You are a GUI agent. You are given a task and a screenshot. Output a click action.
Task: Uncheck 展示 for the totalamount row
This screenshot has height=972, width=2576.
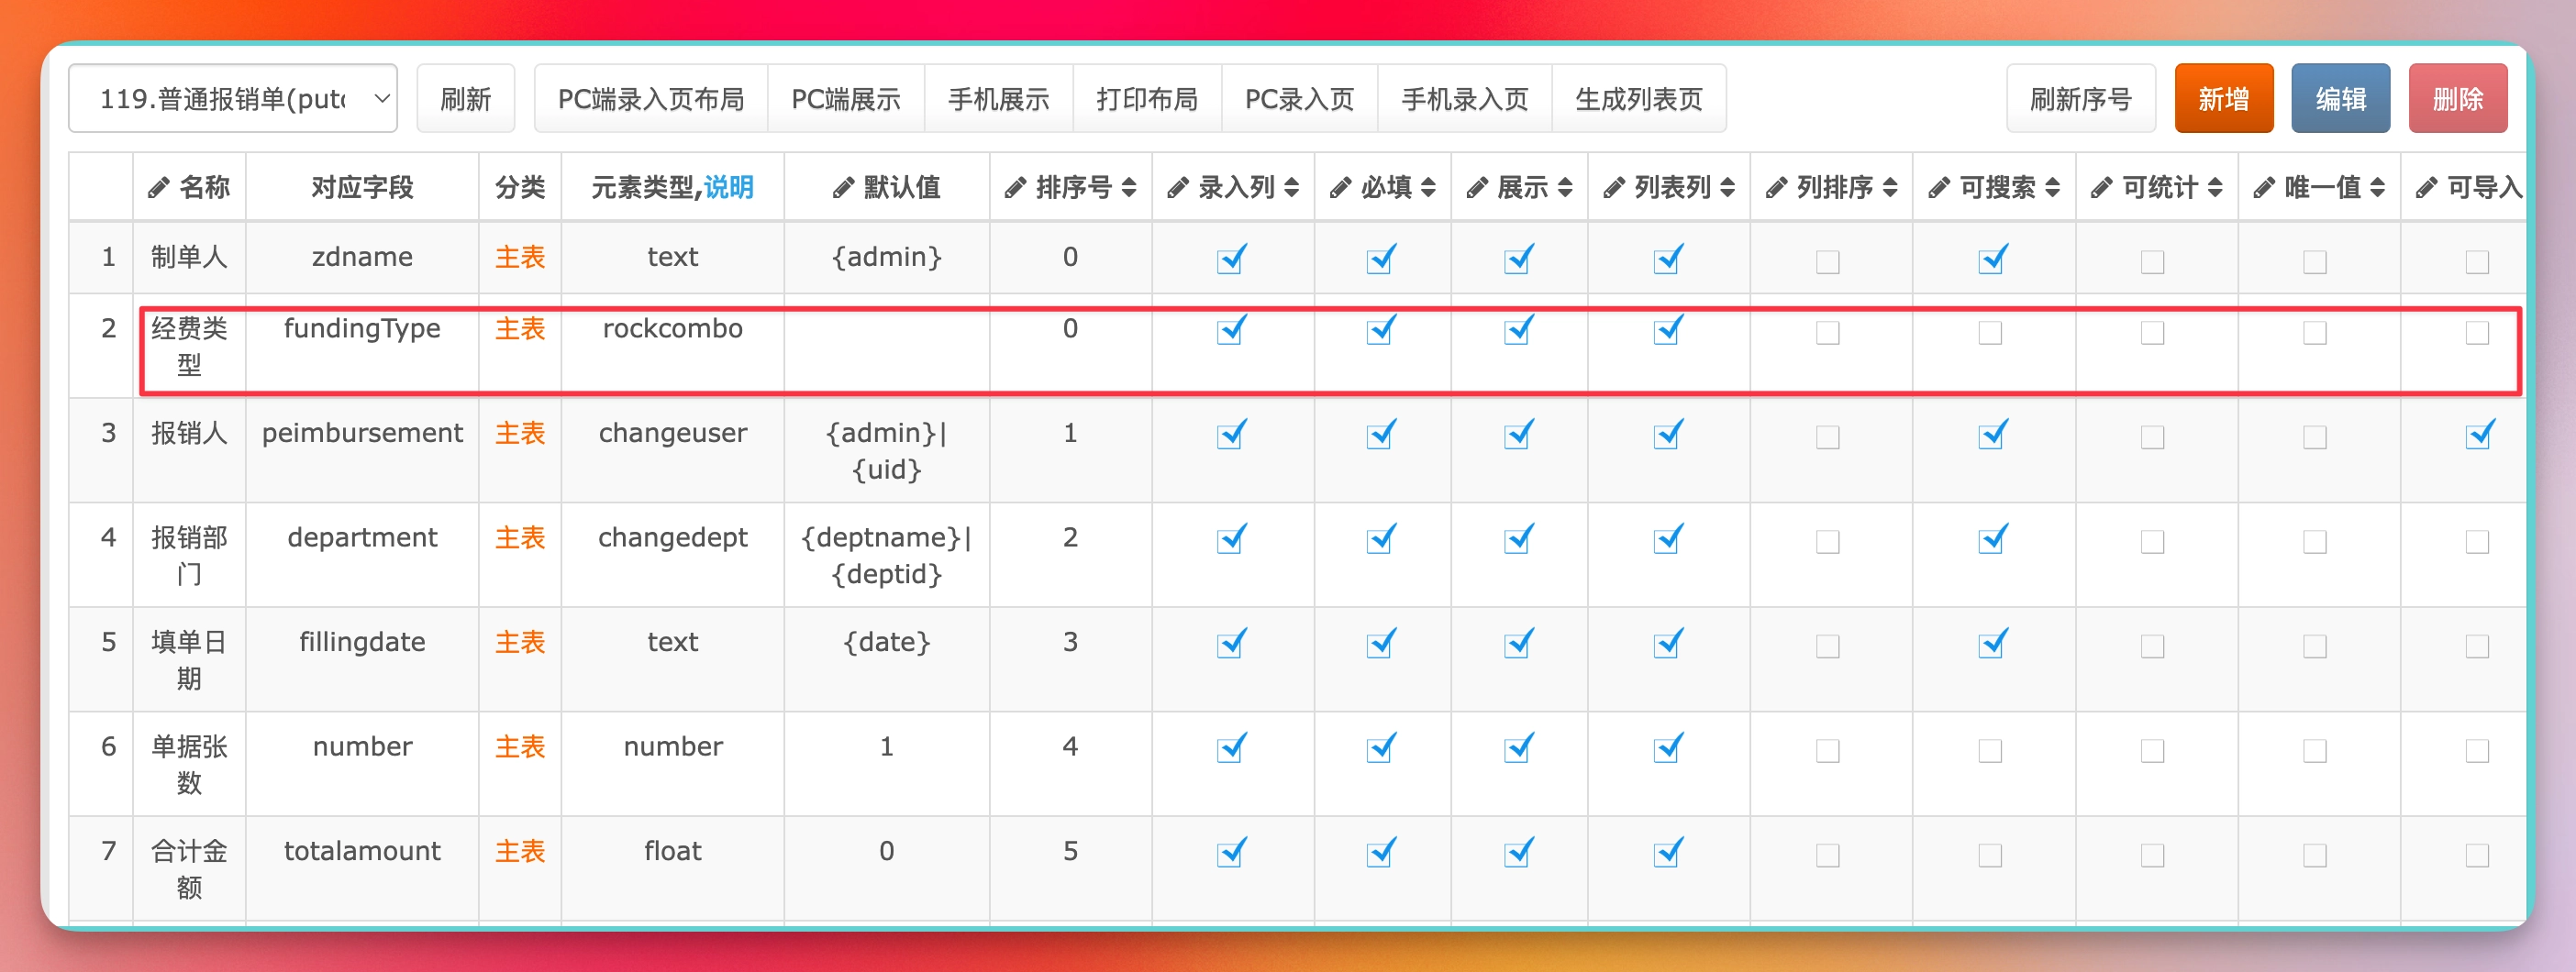tap(1518, 854)
